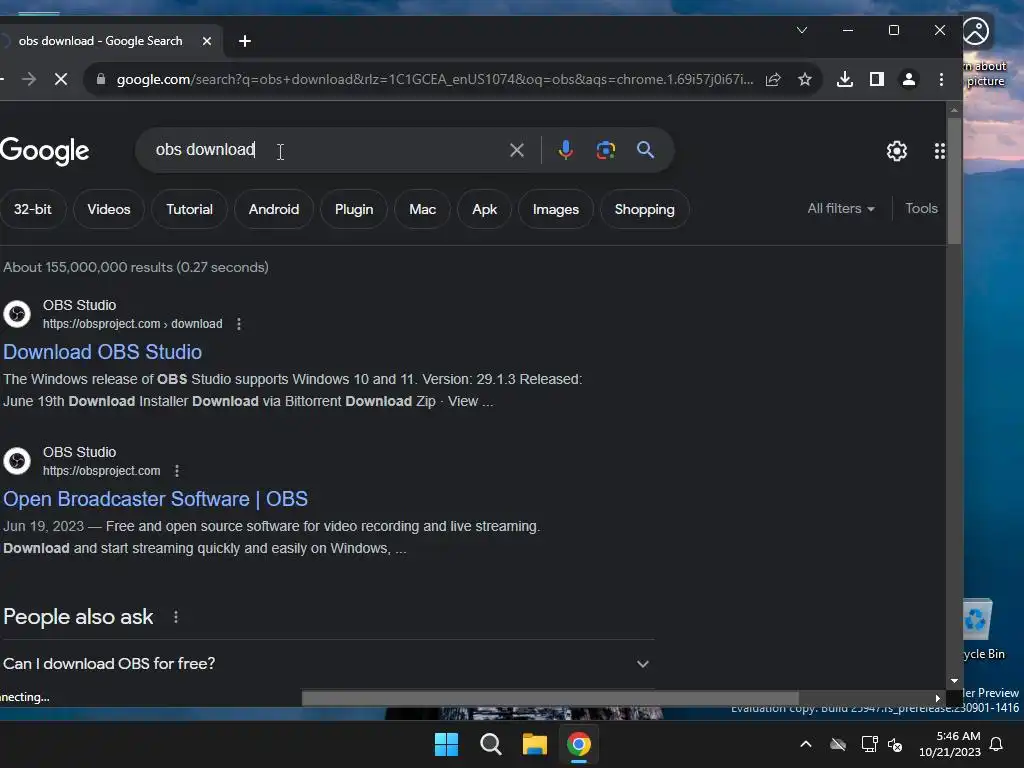This screenshot has height=768, width=1024.
Task: Go forward to the next page
Action: click(29, 80)
